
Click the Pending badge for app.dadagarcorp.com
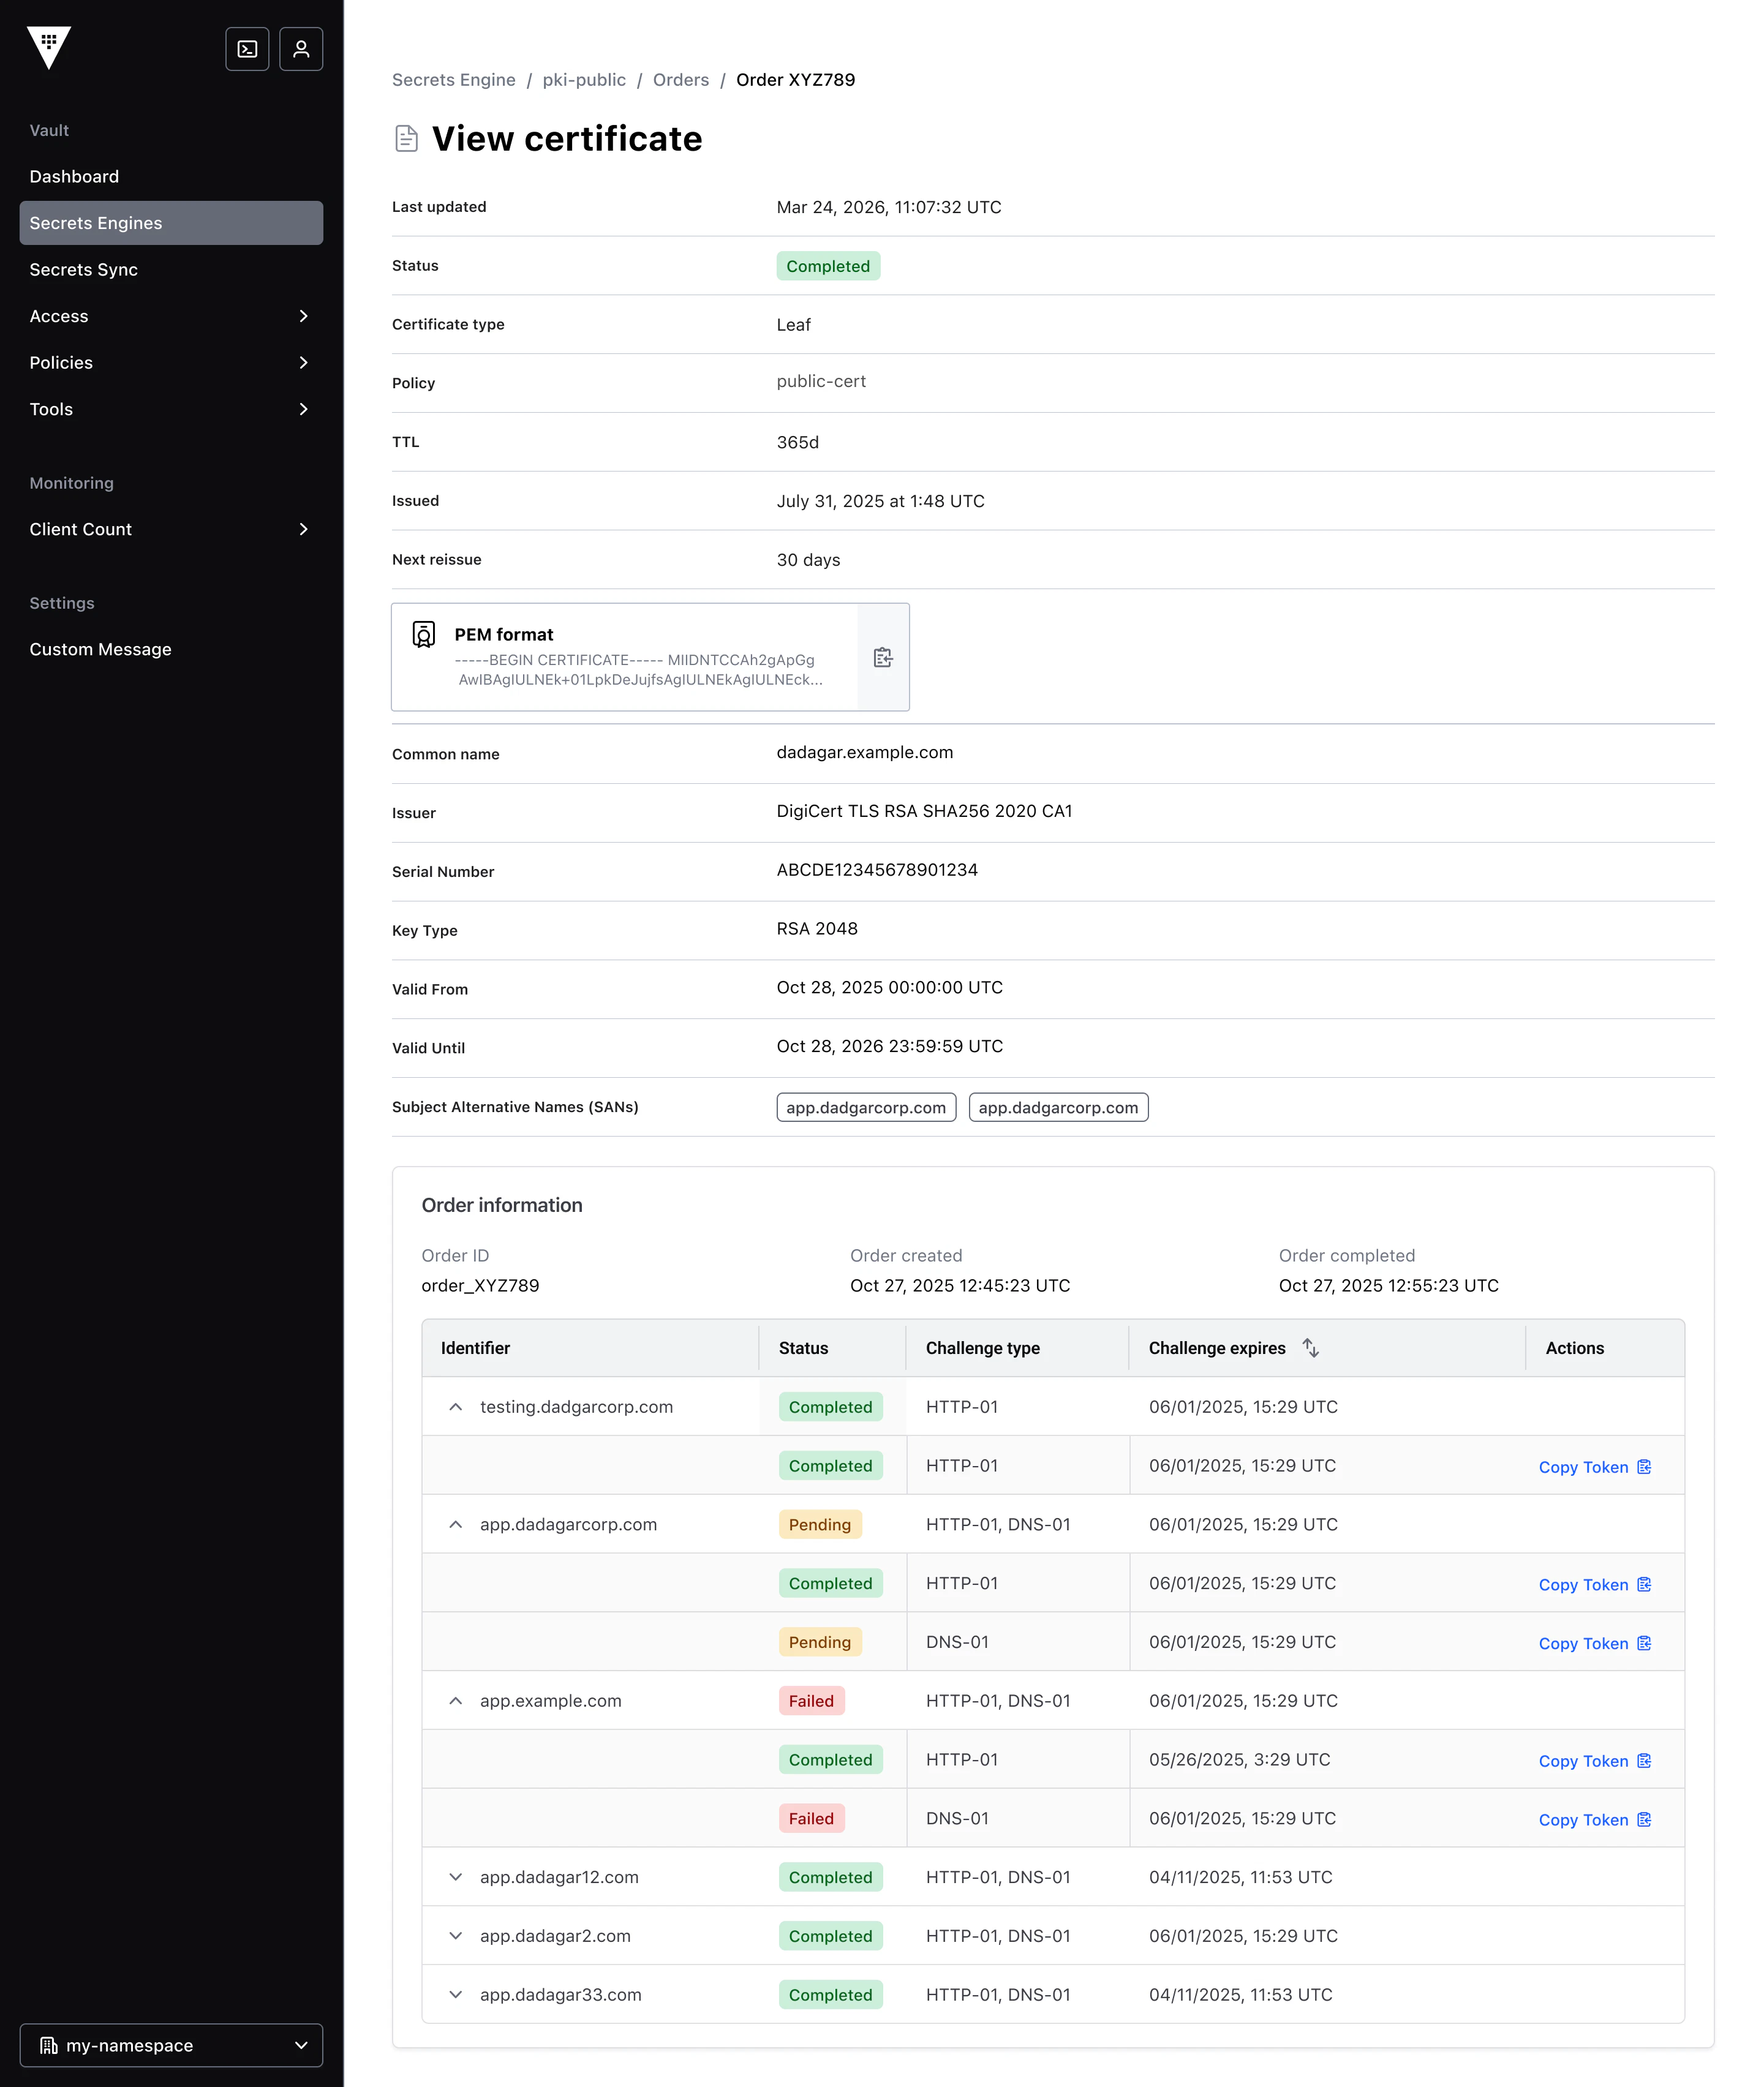pyautogui.click(x=820, y=1524)
